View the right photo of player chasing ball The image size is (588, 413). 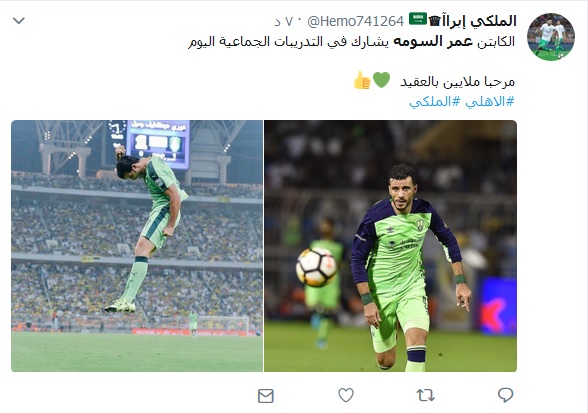[x=390, y=246]
